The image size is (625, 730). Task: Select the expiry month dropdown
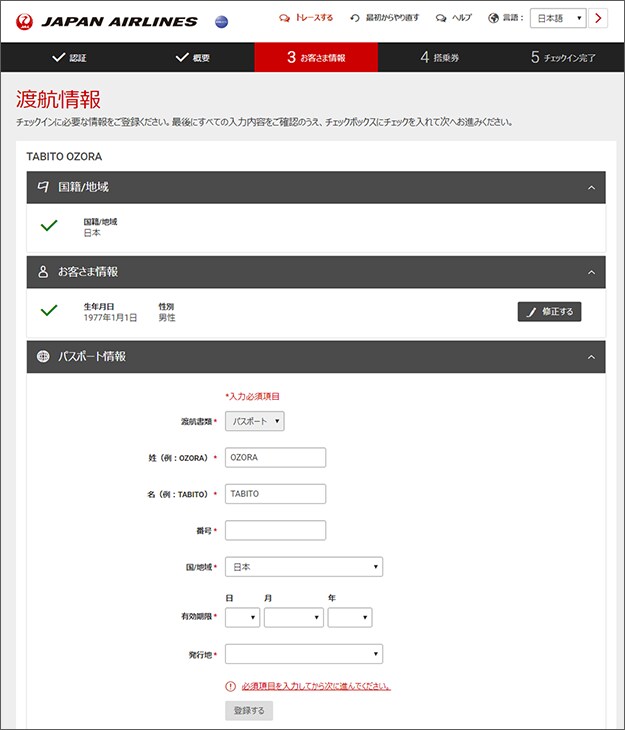(x=293, y=618)
